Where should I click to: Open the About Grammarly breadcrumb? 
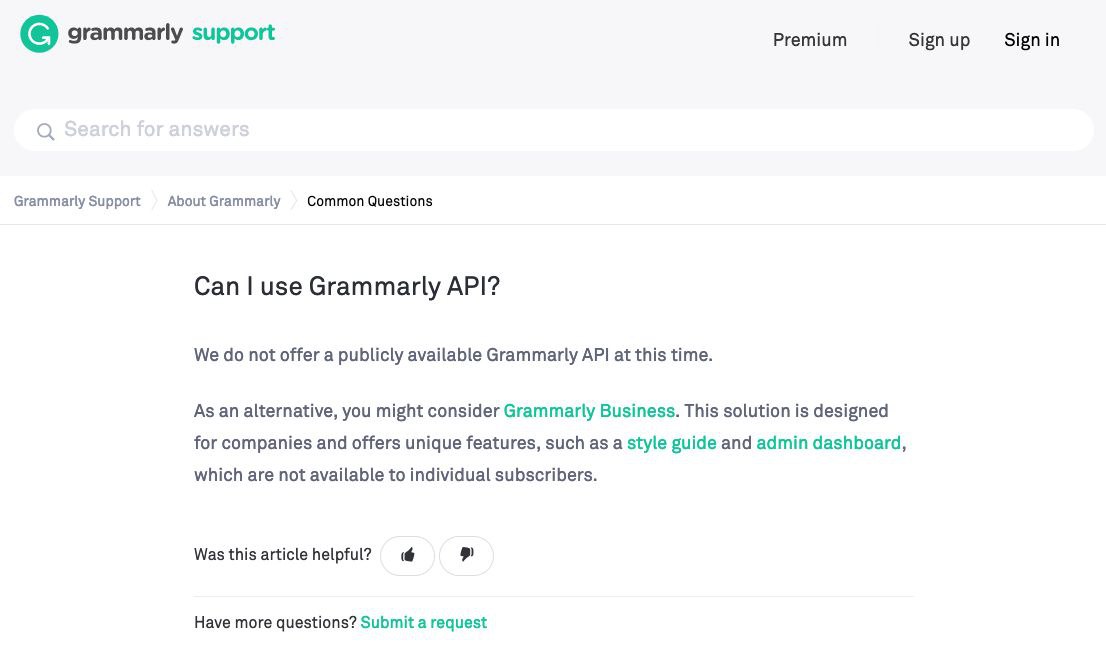pyautogui.click(x=224, y=201)
